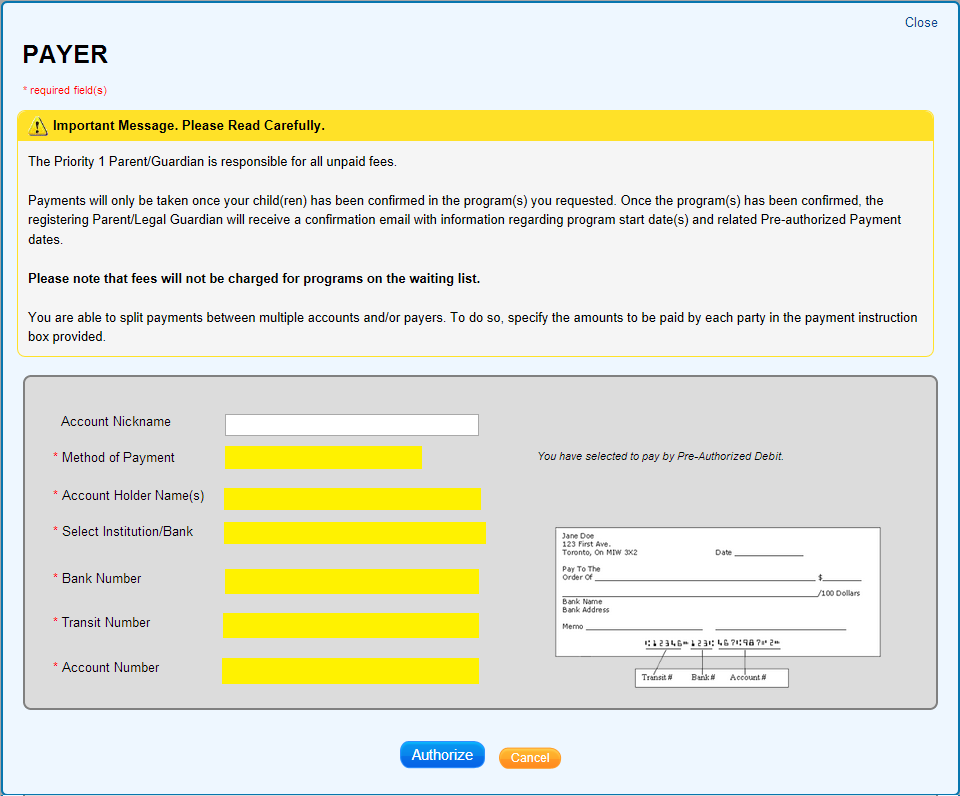
Task: Click the warning triangle icon
Action: point(38,126)
